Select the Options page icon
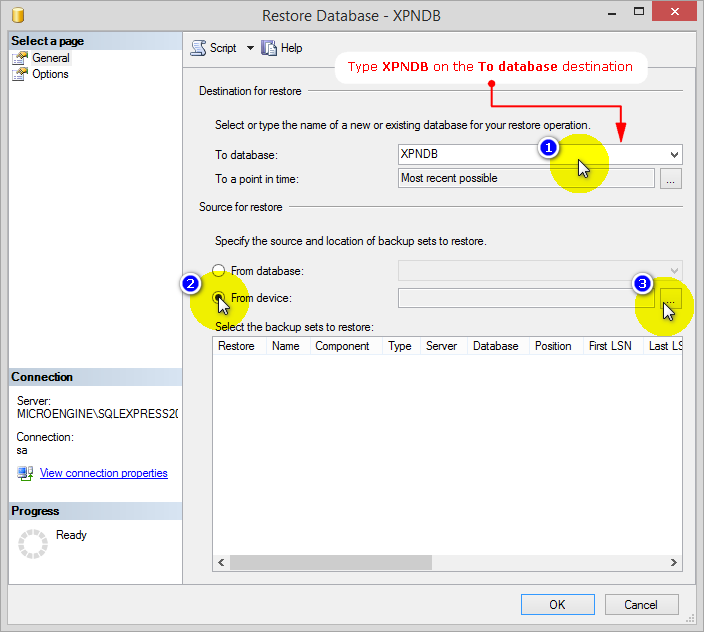Viewport: 704px width, 632px height. click(x=20, y=74)
